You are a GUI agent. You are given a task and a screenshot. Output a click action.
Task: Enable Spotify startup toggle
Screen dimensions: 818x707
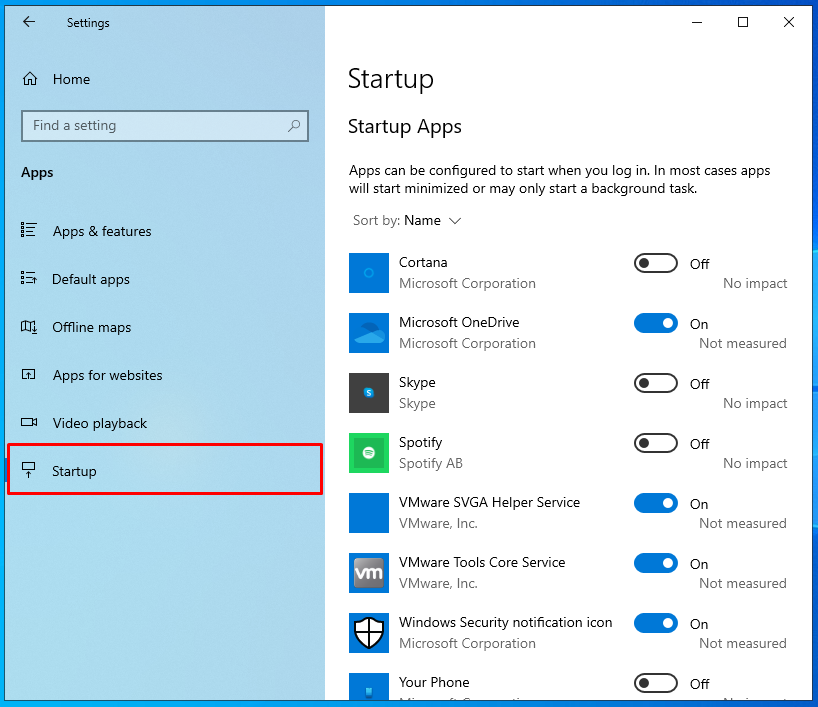click(x=656, y=444)
